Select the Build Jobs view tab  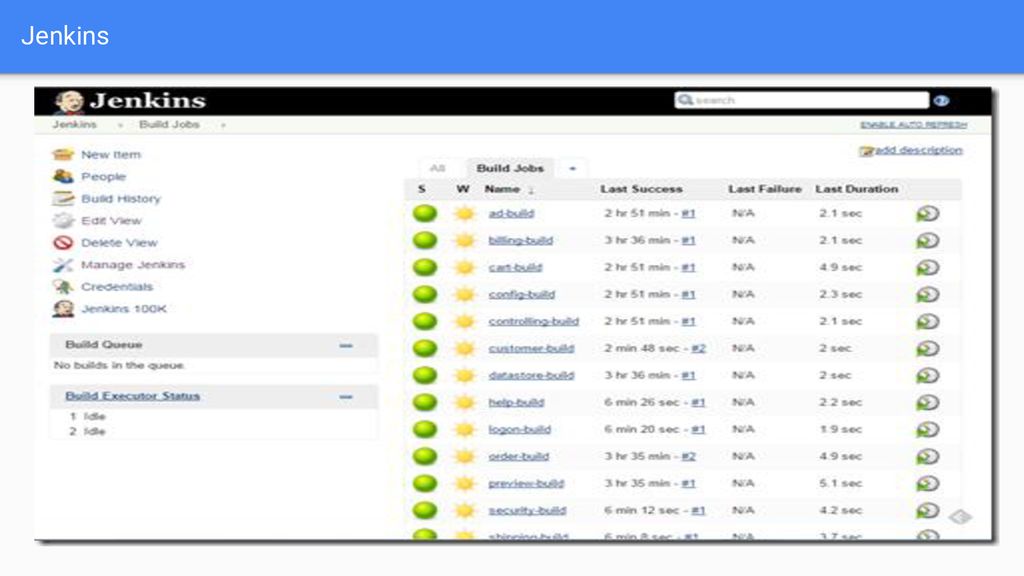[510, 168]
